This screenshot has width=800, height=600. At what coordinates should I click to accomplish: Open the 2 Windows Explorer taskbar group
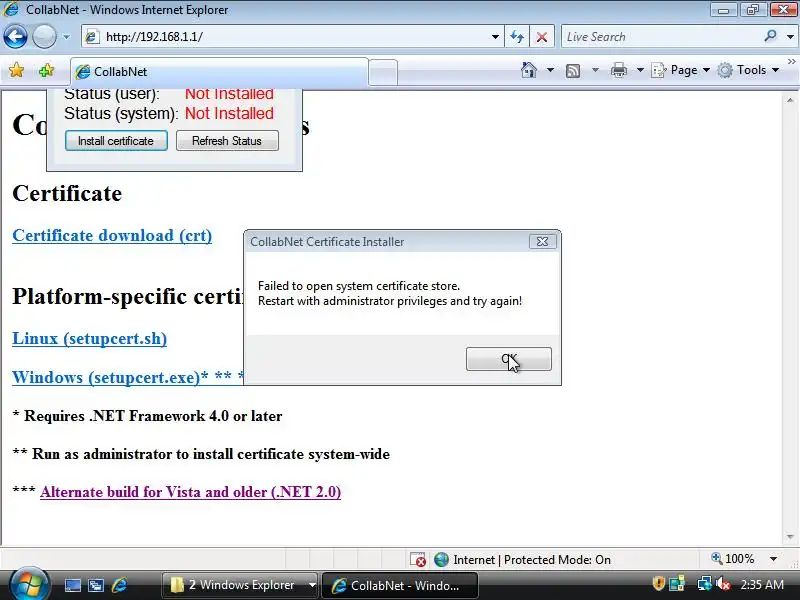point(235,585)
